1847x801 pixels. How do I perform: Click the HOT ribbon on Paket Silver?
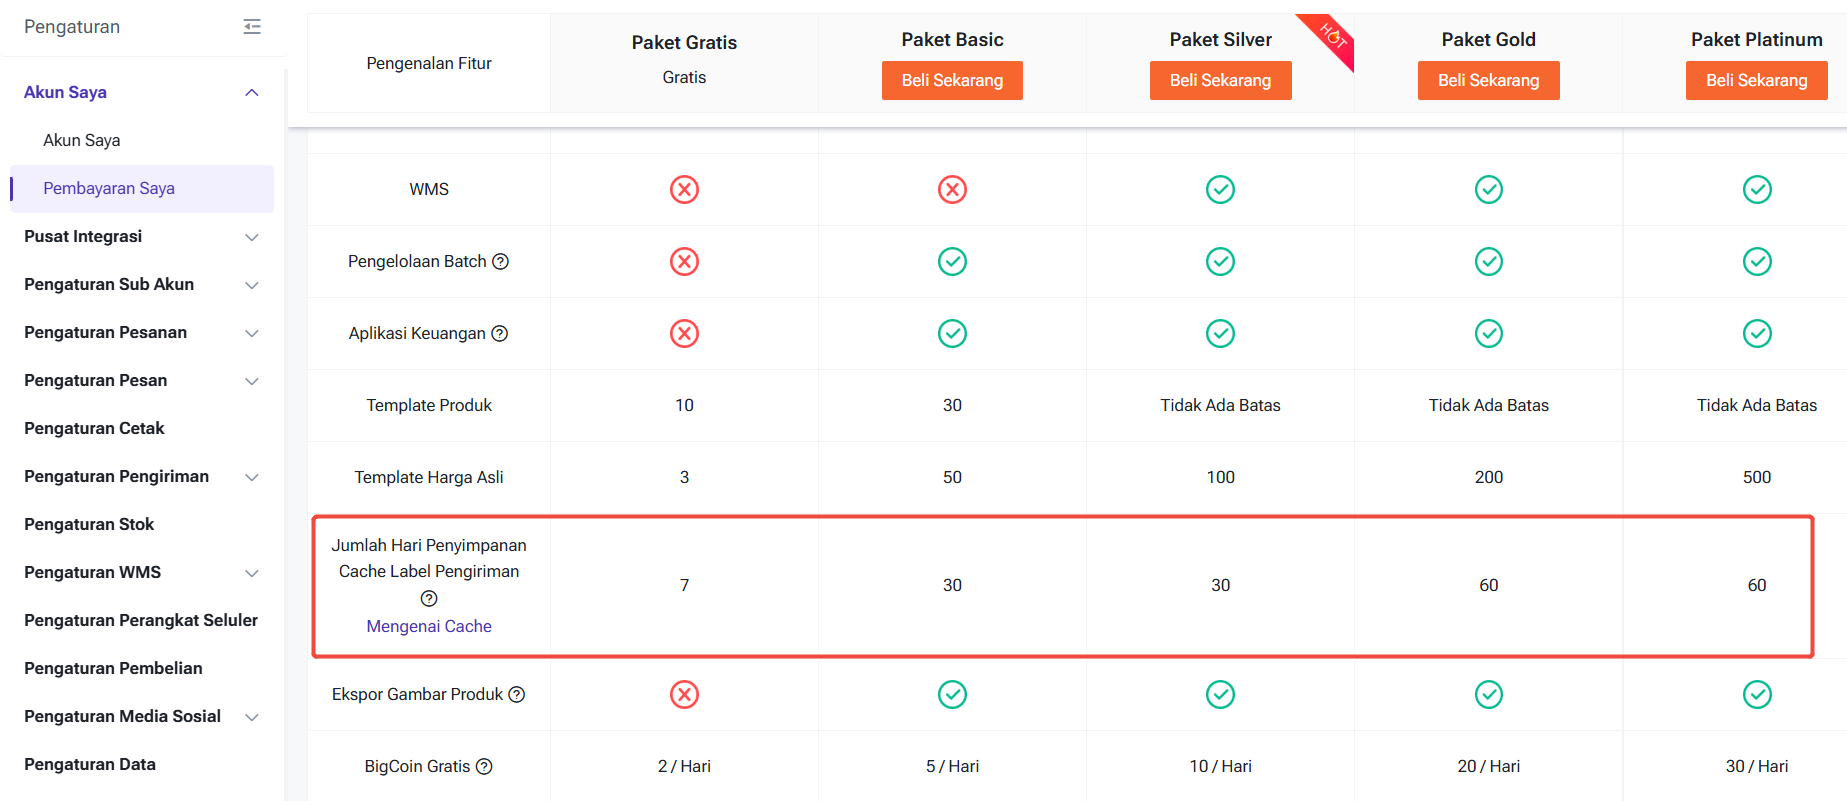point(1333,36)
